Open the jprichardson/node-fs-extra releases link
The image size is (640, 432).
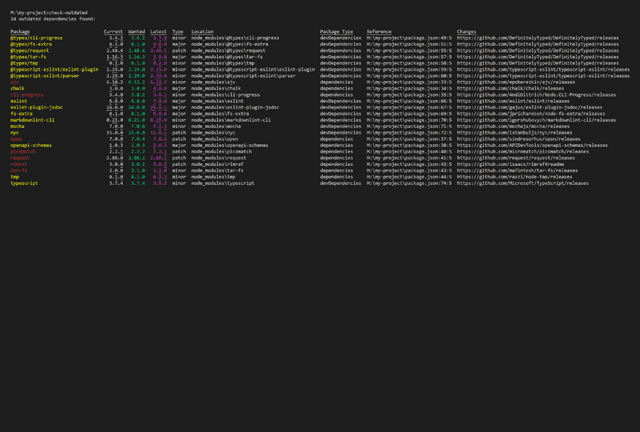pos(531,114)
